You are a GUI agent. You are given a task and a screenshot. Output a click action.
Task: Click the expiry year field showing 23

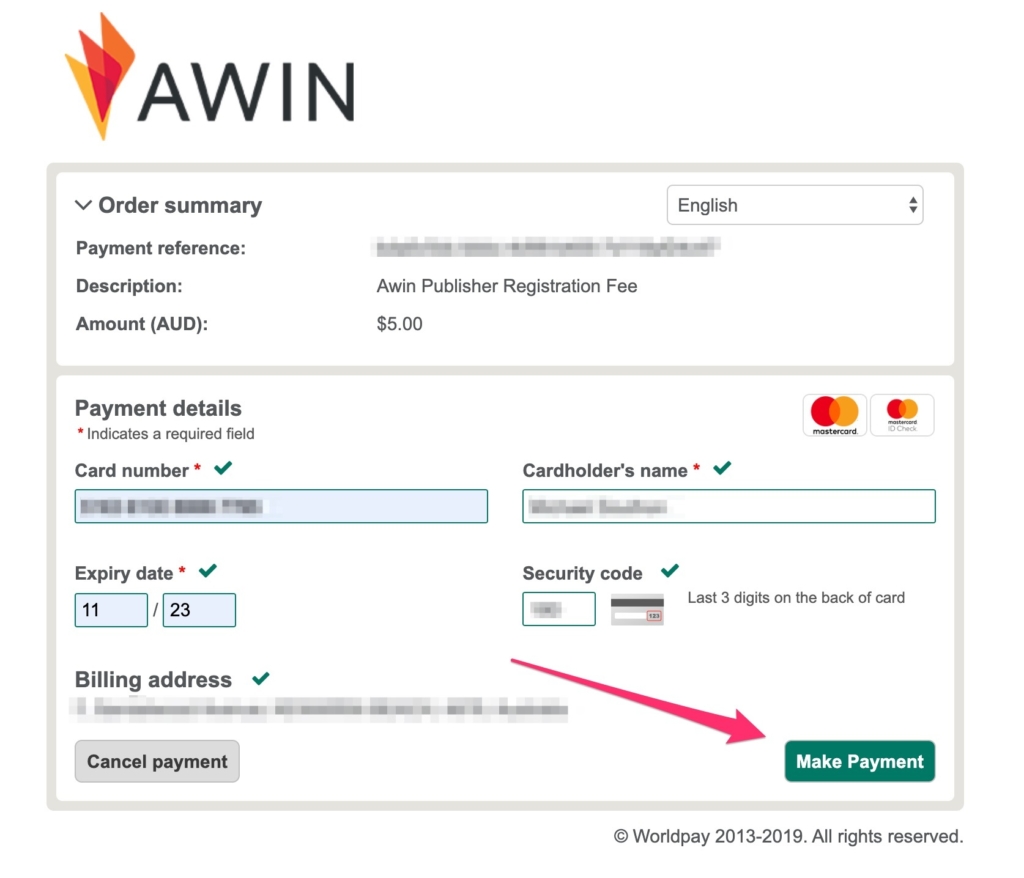[198, 610]
